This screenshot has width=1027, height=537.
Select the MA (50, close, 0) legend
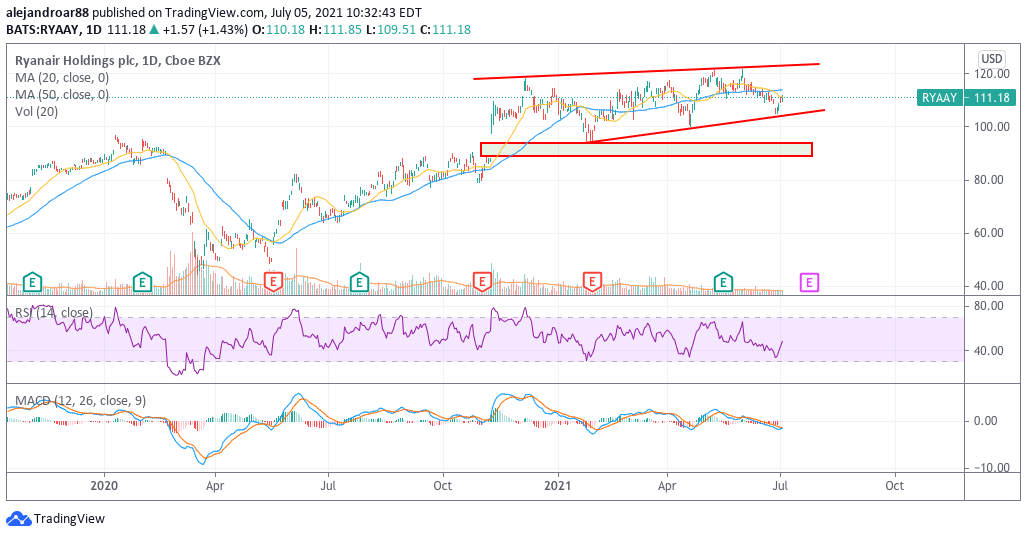tap(62, 94)
